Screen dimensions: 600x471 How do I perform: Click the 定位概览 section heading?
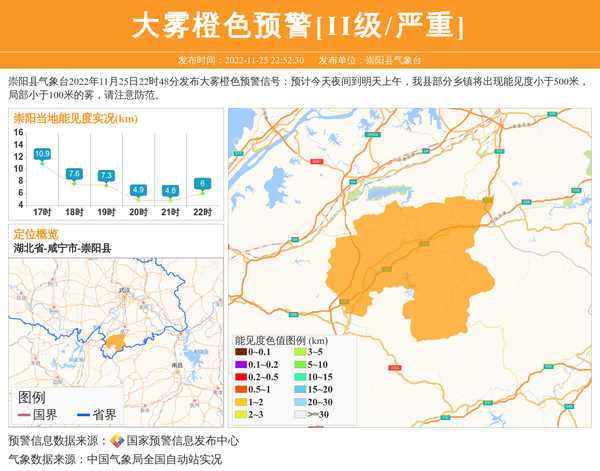[x=36, y=234]
